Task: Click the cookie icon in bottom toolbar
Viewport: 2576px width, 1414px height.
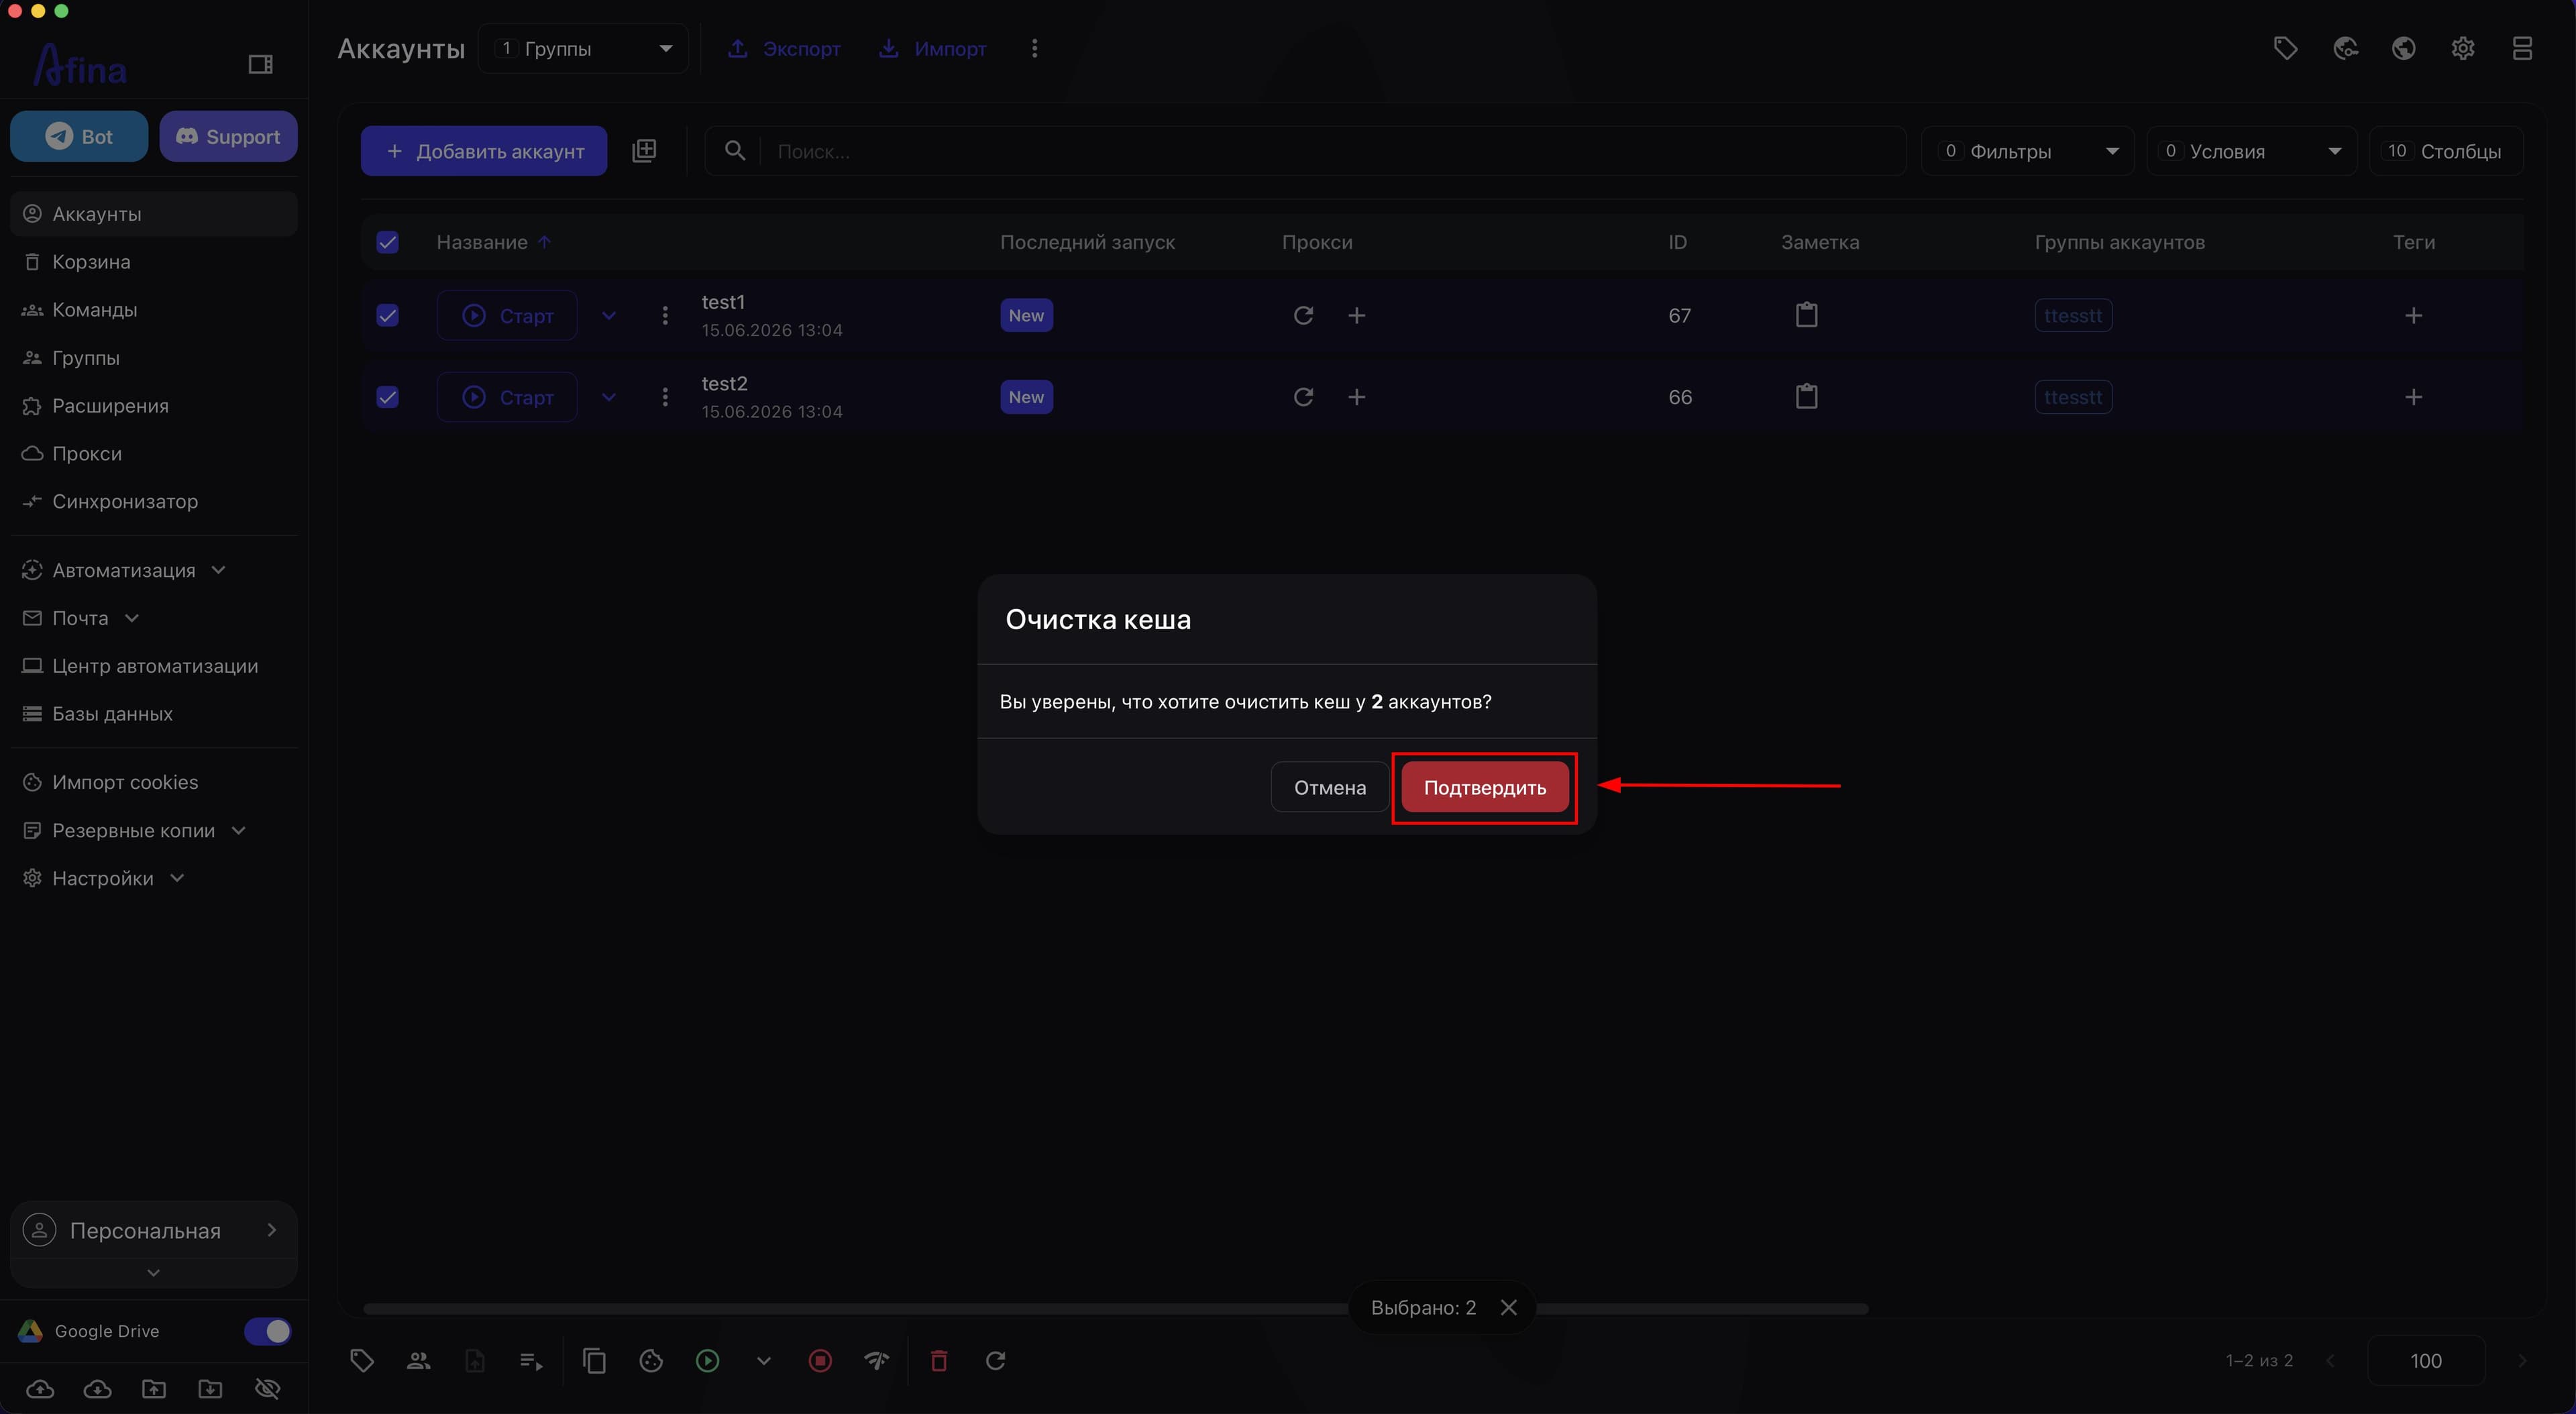Action: 651,1360
